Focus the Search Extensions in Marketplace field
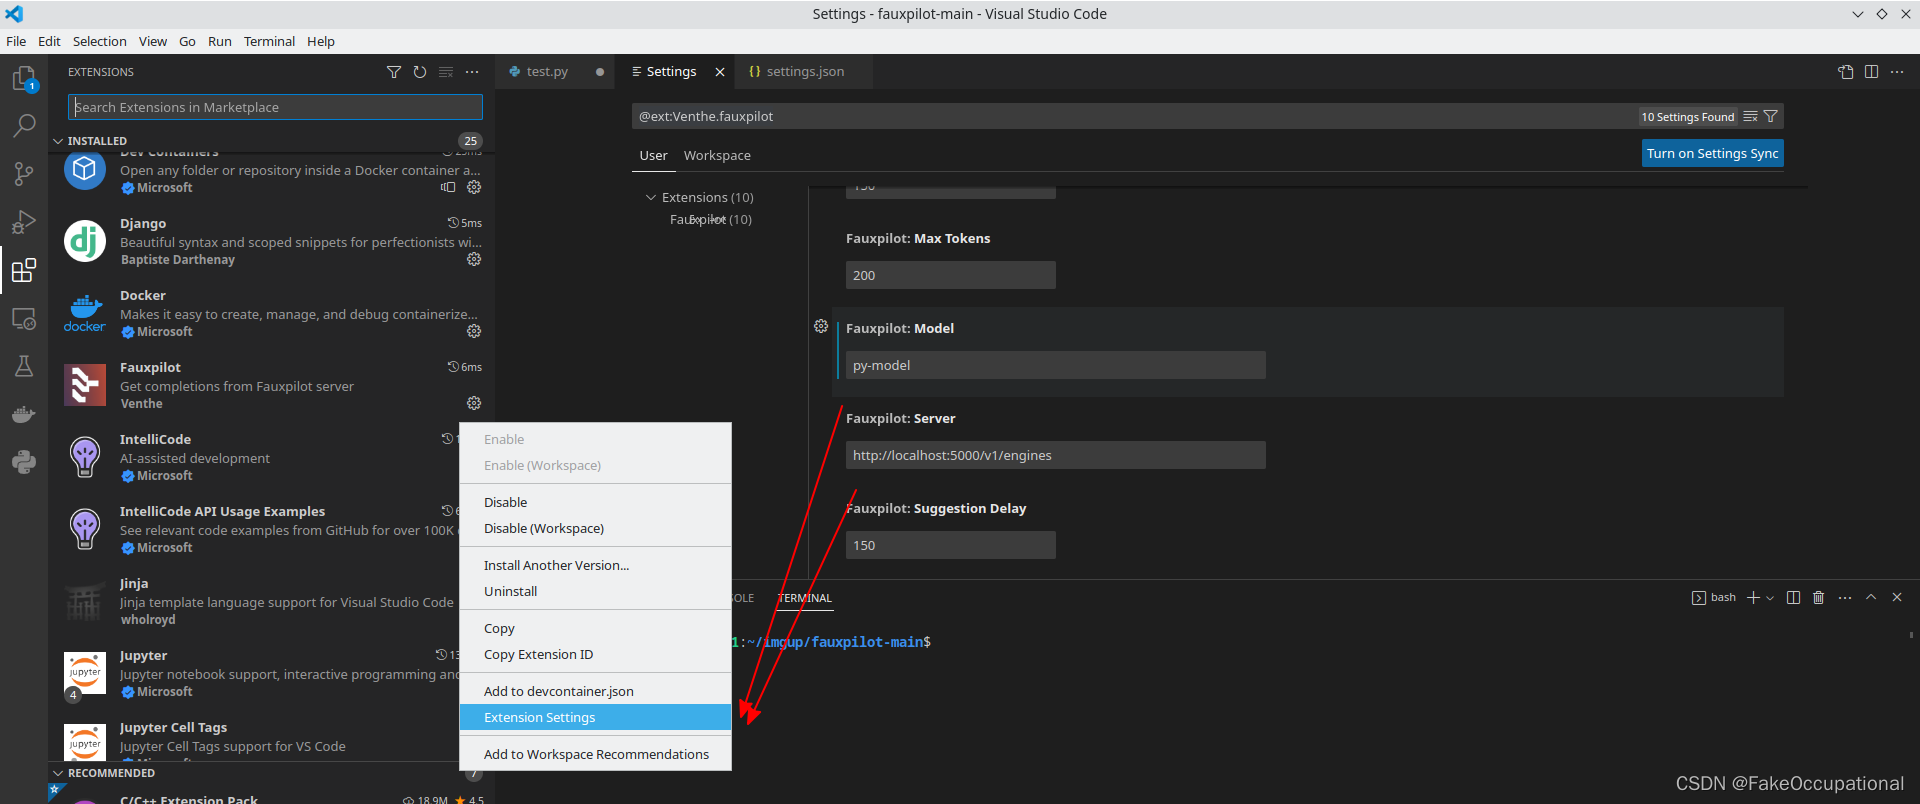1920x804 pixels. click(275, 107)
